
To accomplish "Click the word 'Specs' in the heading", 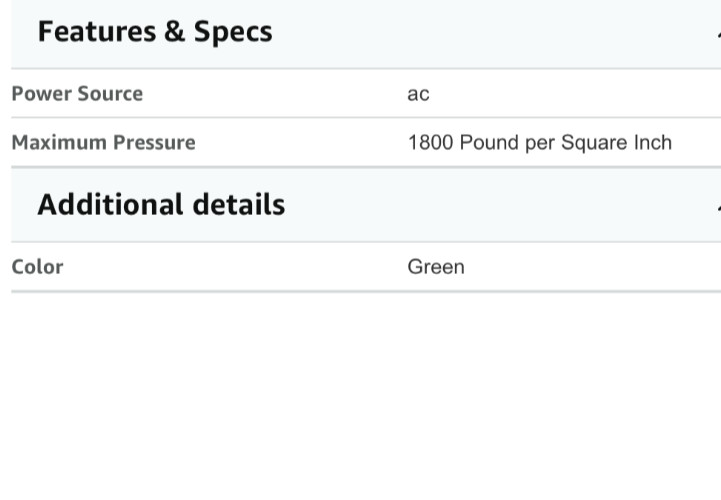I will pyautogui.click(x=233, y=33).
